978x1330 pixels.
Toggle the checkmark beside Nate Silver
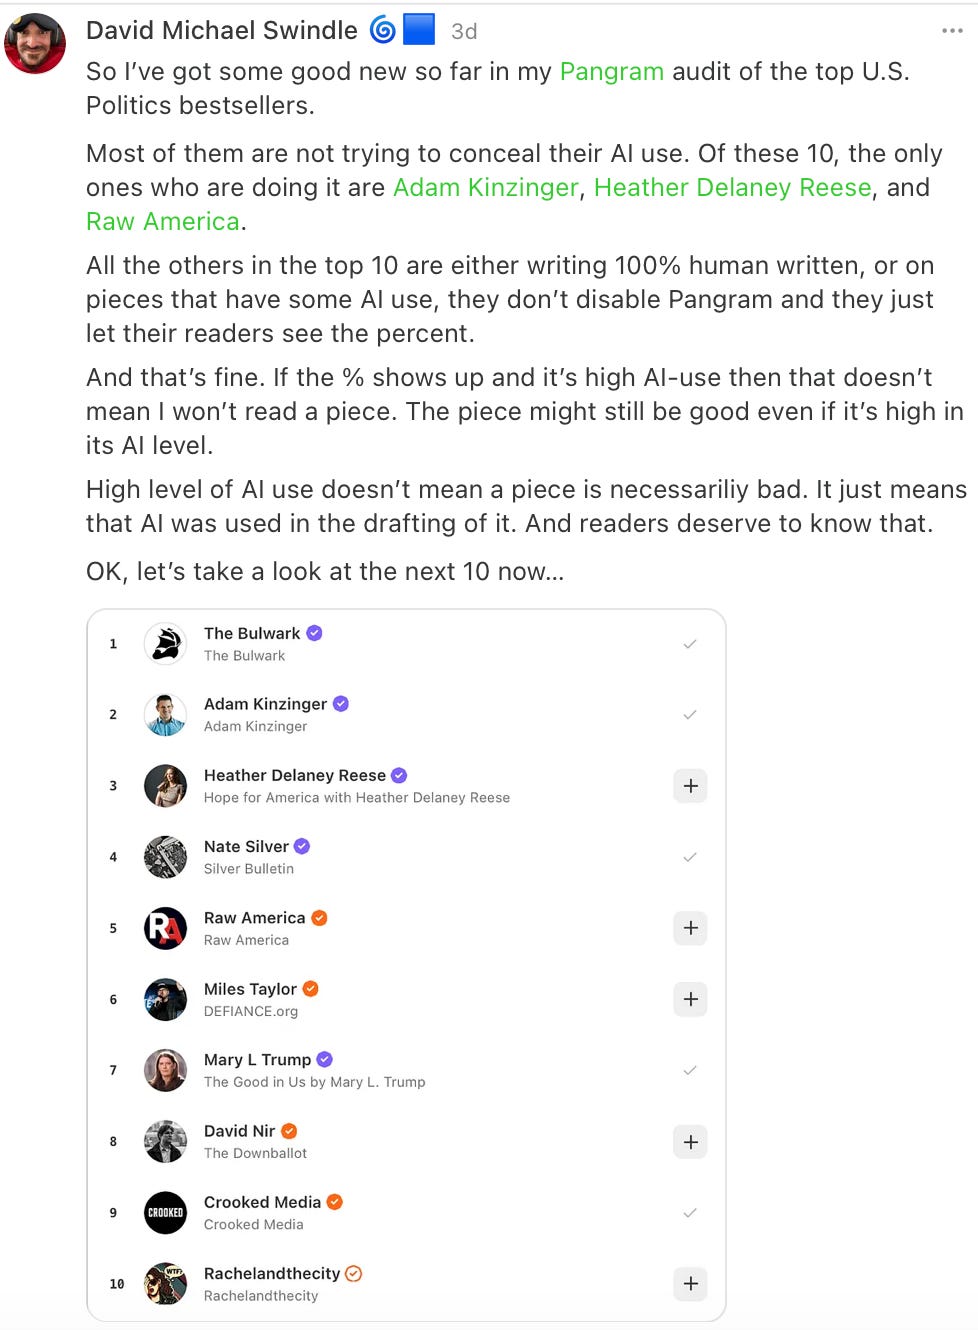(690, 857)
